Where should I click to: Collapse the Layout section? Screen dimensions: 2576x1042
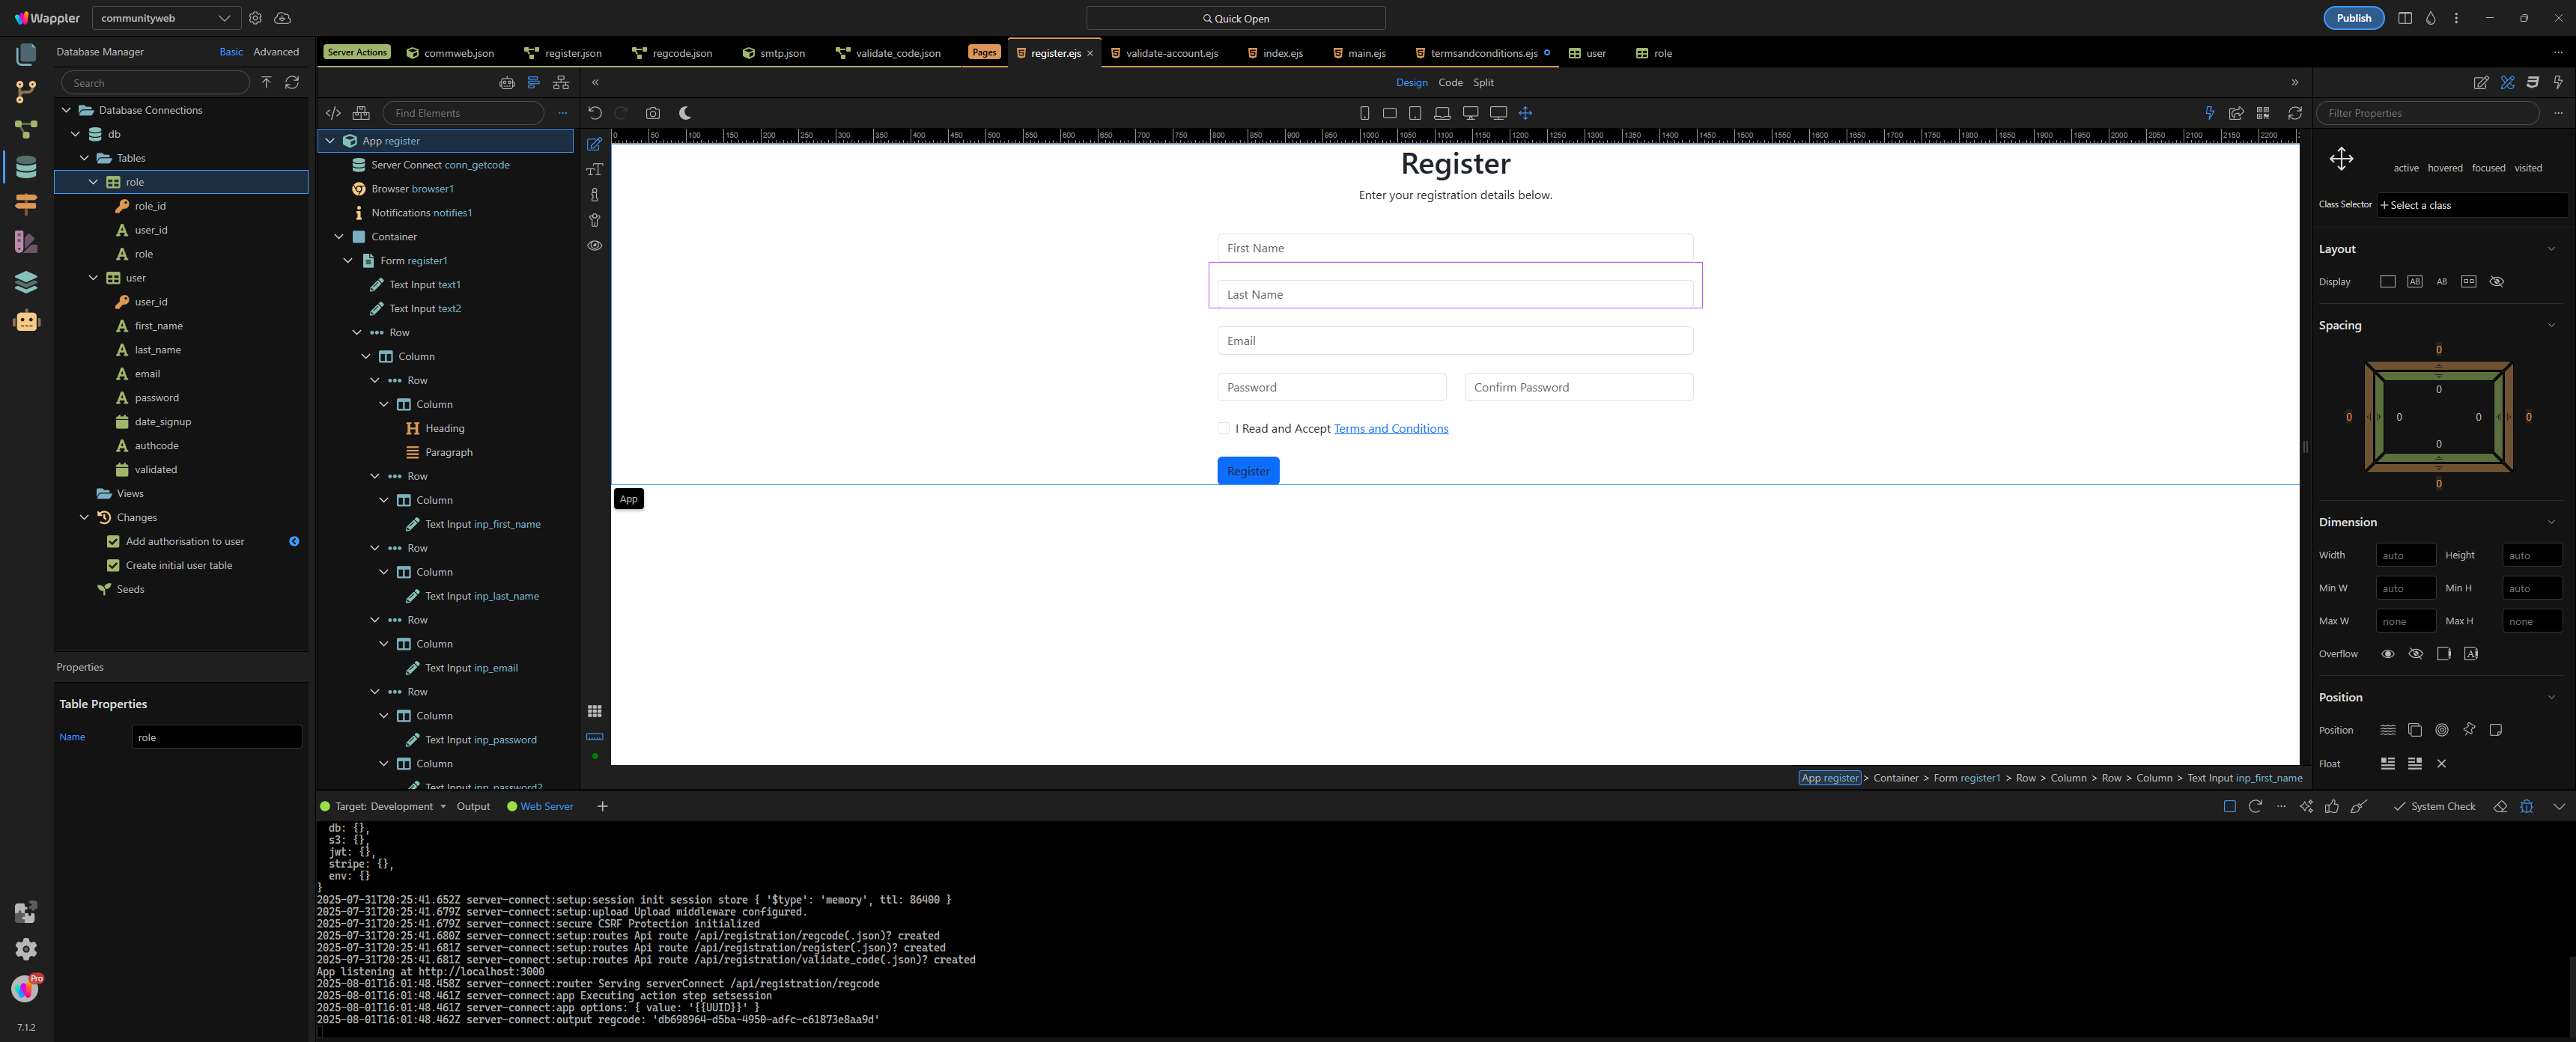click(x=2551, y=249)
